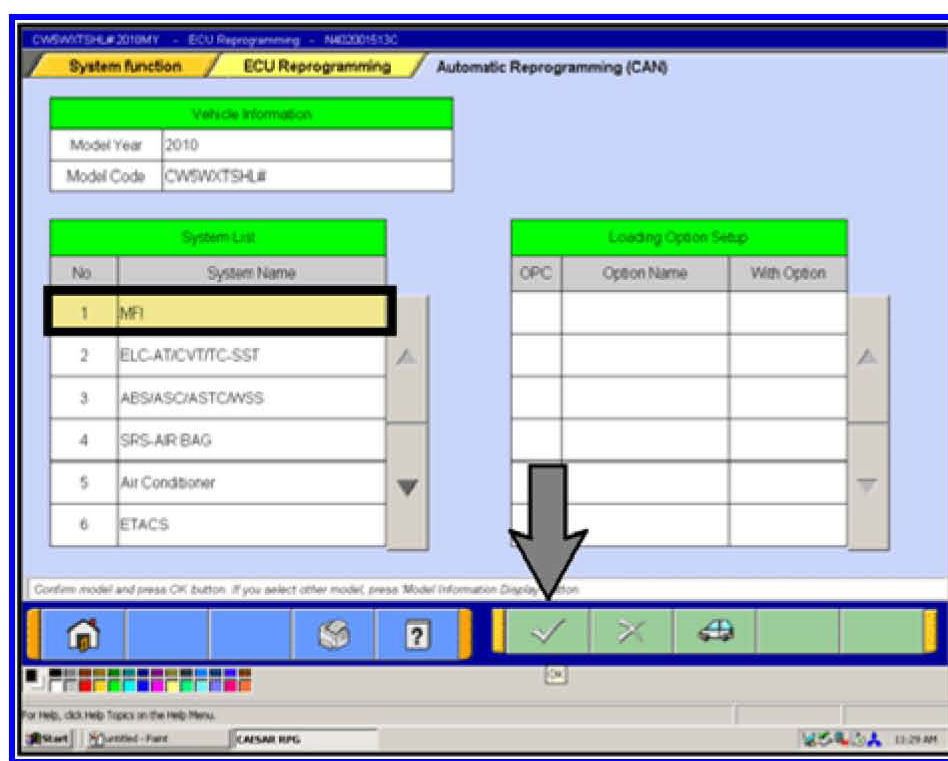Switch to System function tab
Image resolution: width=948 pixels, height=761 pixels.
(x=124, y=67)
